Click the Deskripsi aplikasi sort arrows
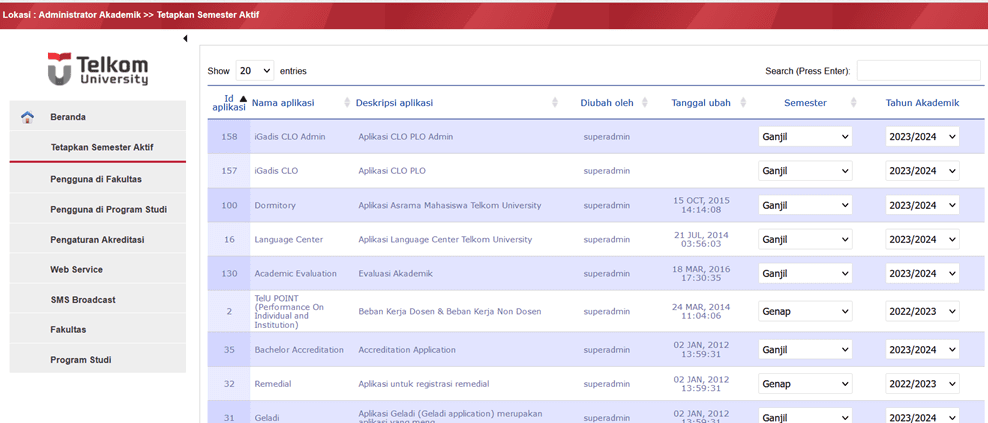Viewport: 988px width, 423px height. click(555, 103)
